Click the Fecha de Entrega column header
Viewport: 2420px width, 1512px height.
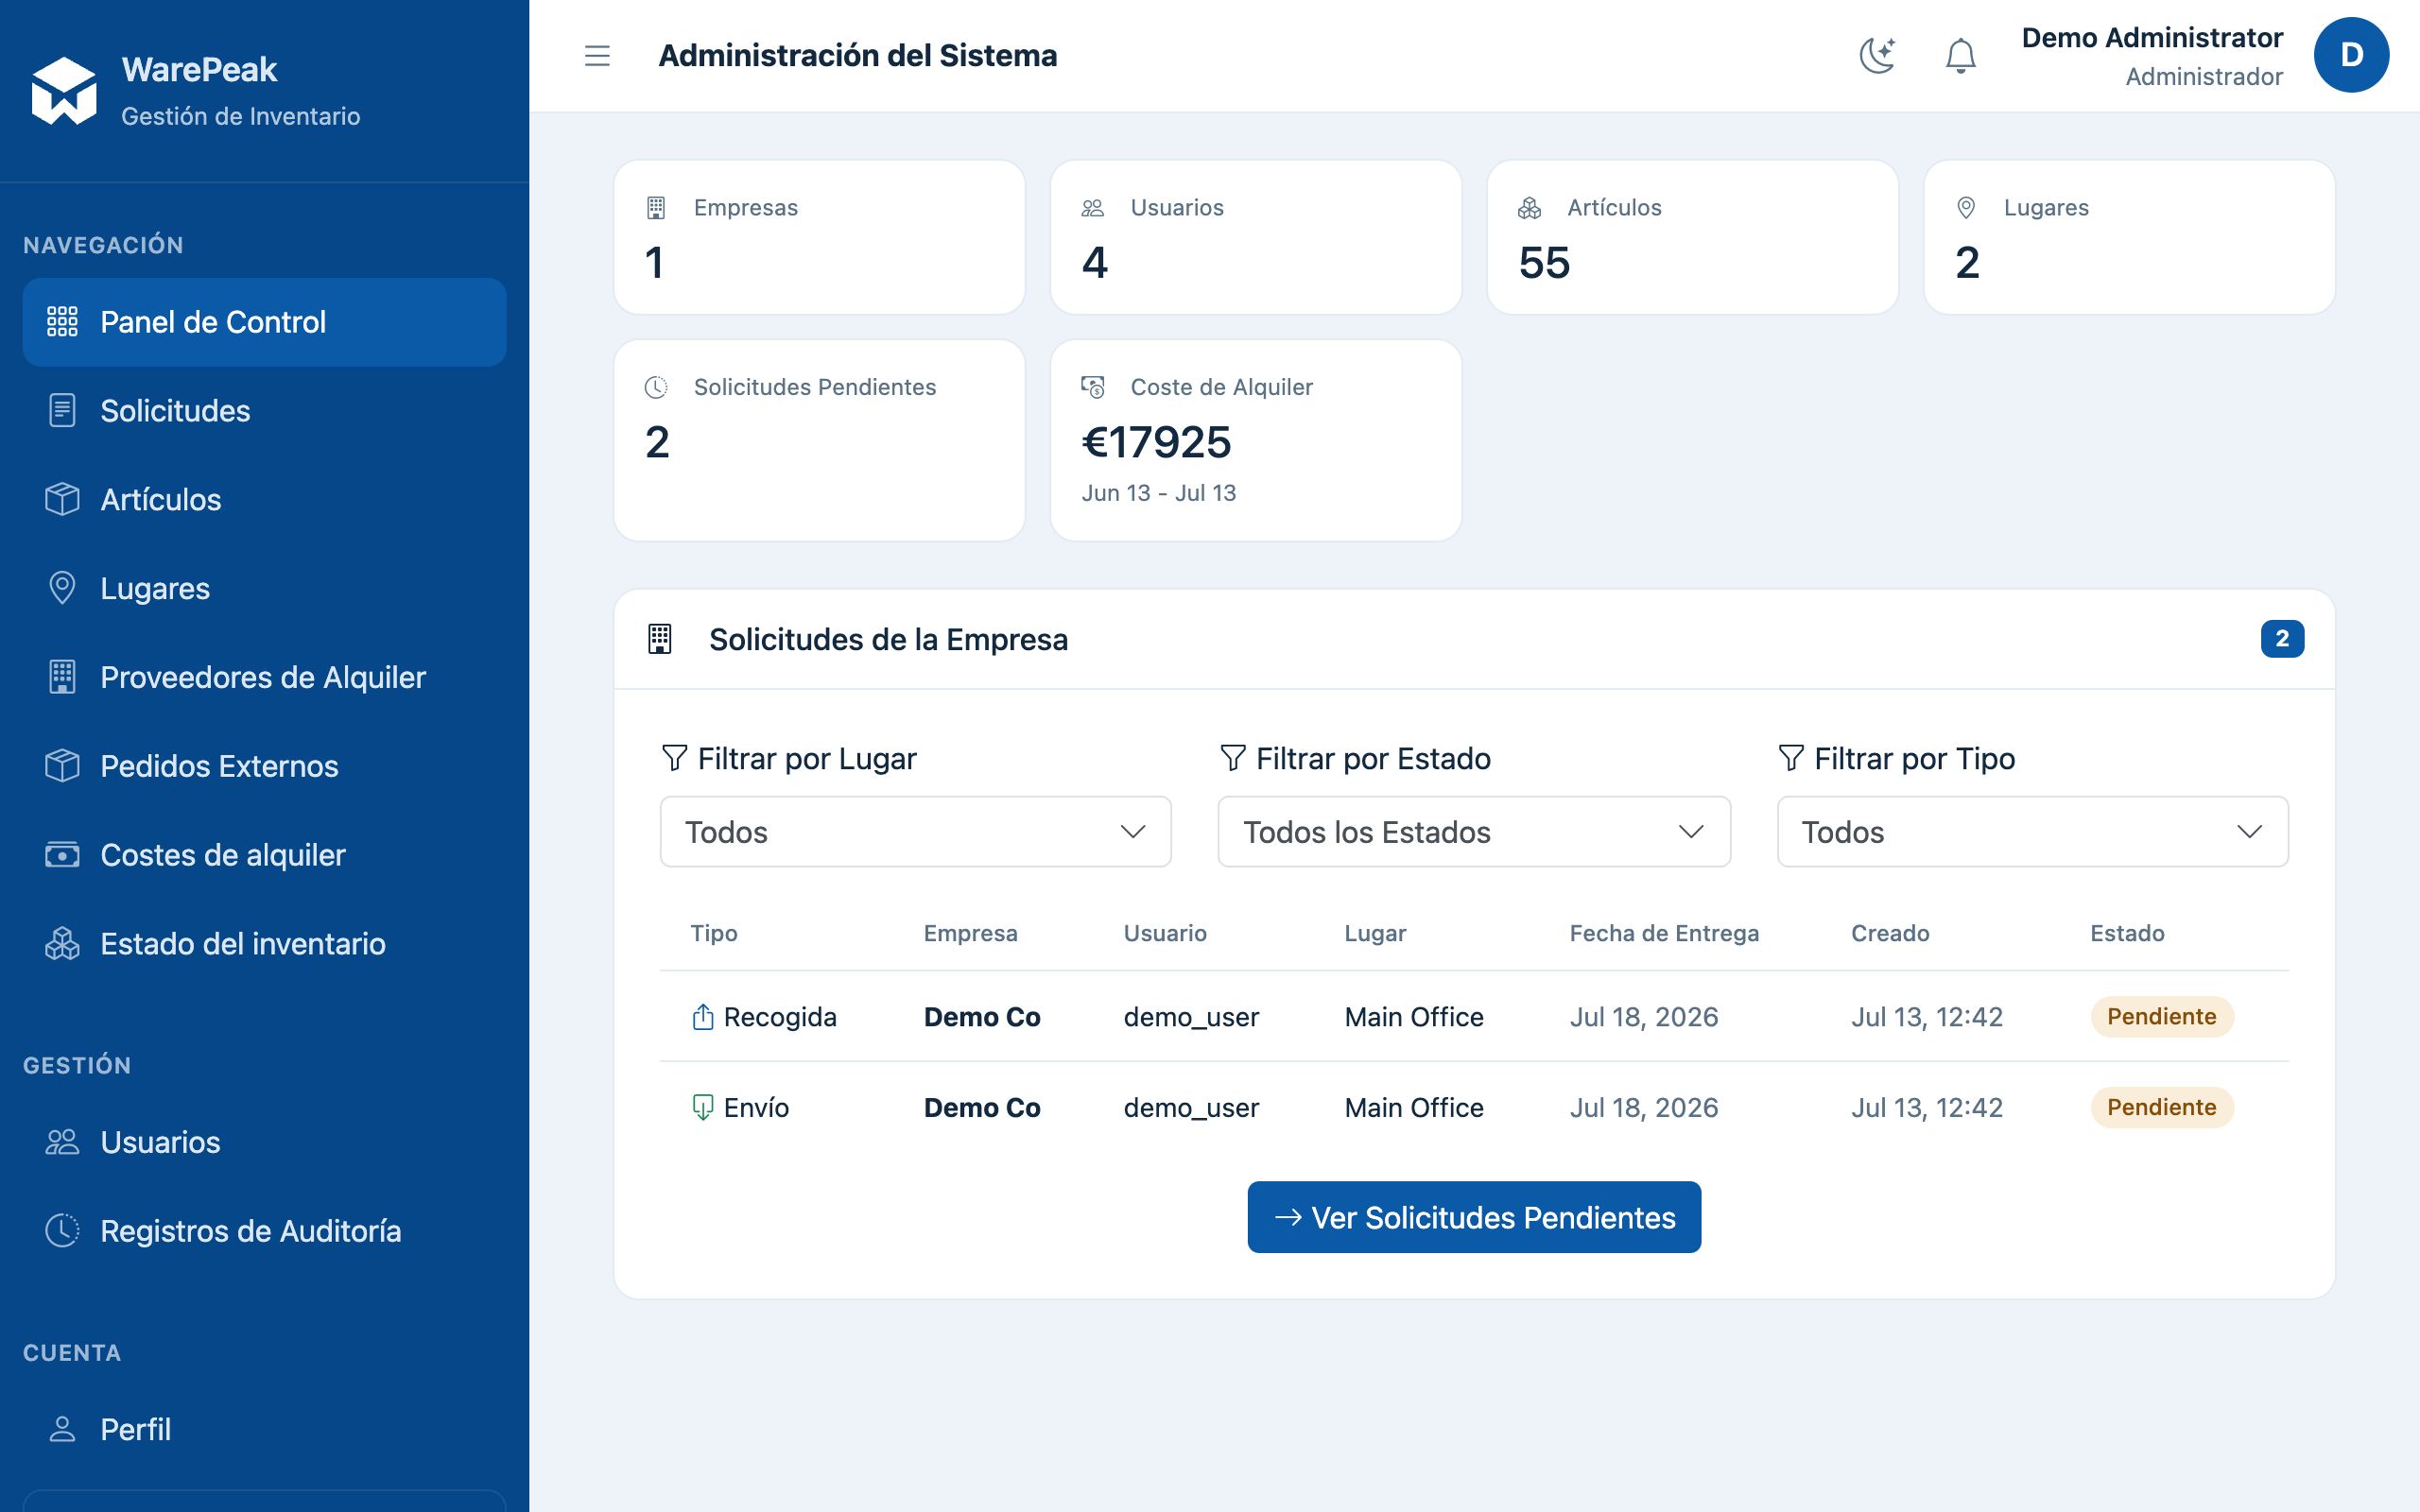pyautogui.click(x=1664, y=933)
